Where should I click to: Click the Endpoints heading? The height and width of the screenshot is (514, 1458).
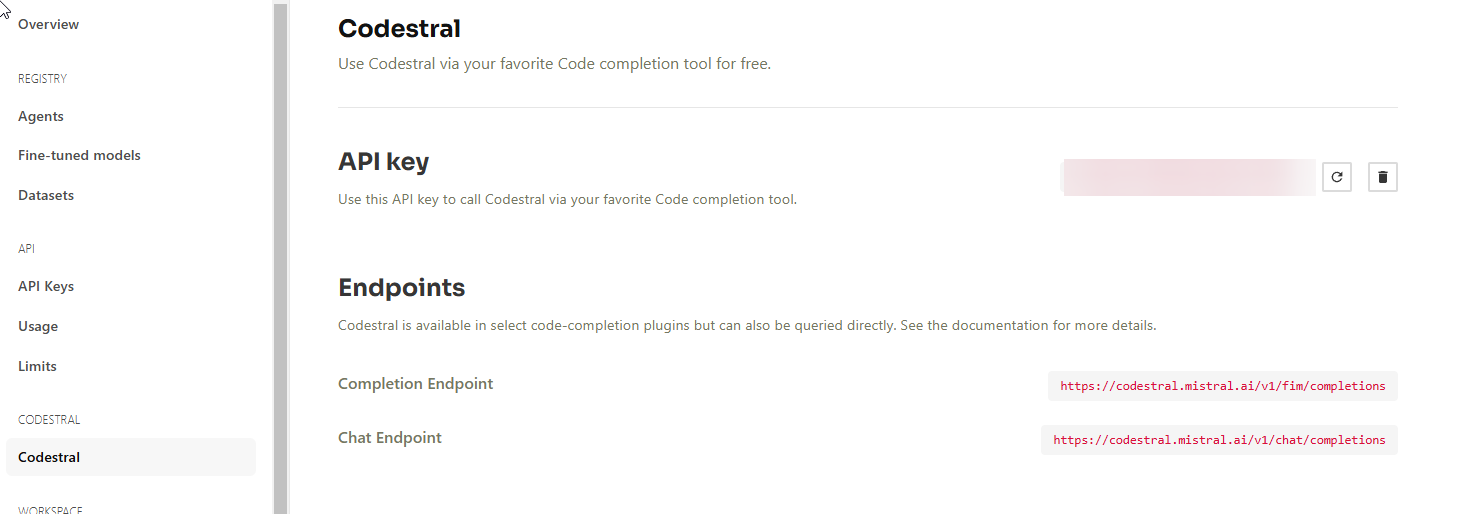click(402, 288)
